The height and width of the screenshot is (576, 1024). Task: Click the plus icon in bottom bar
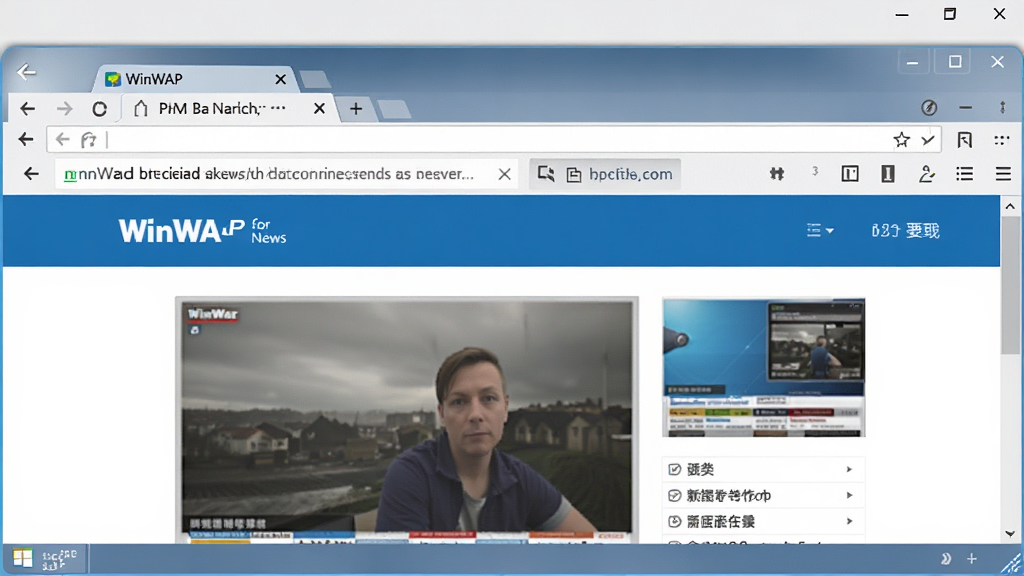pyautogui.click(x=972, y=558)
